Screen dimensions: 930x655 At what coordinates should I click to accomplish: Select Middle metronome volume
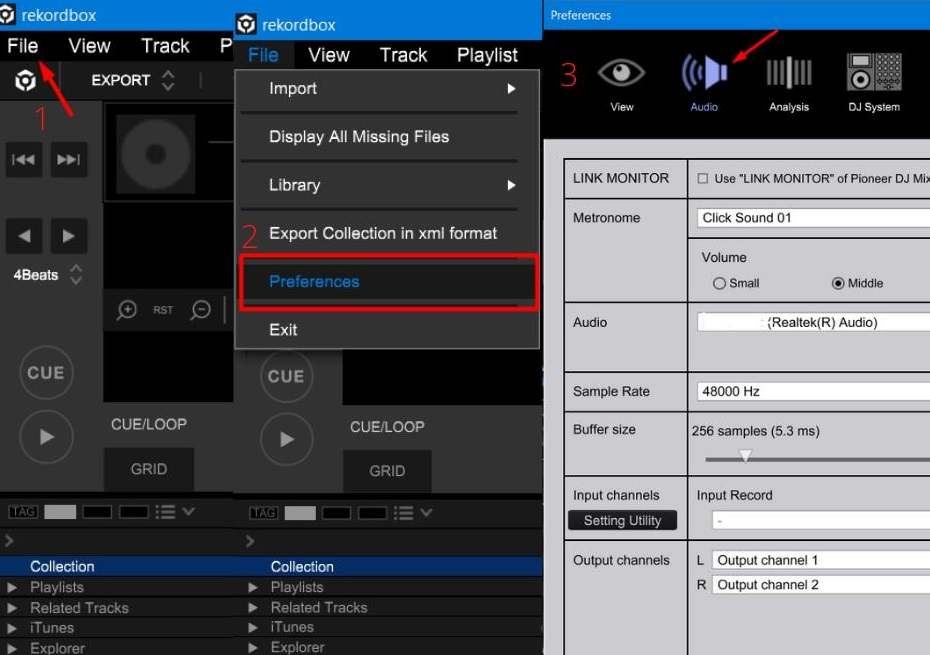click(838, 284)
